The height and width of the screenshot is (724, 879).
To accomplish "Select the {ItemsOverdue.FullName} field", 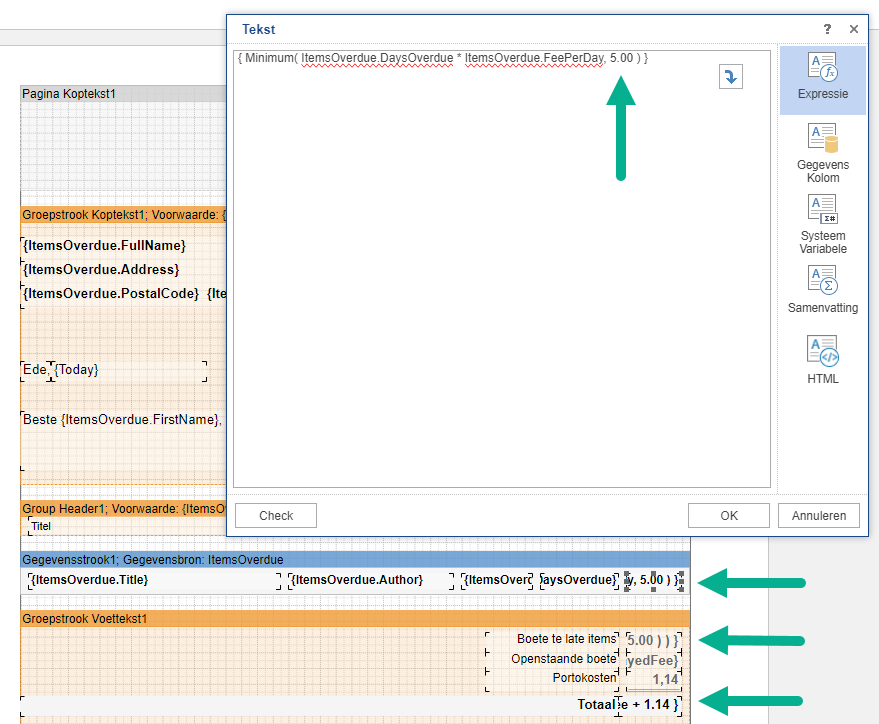I will click(105, 245).
